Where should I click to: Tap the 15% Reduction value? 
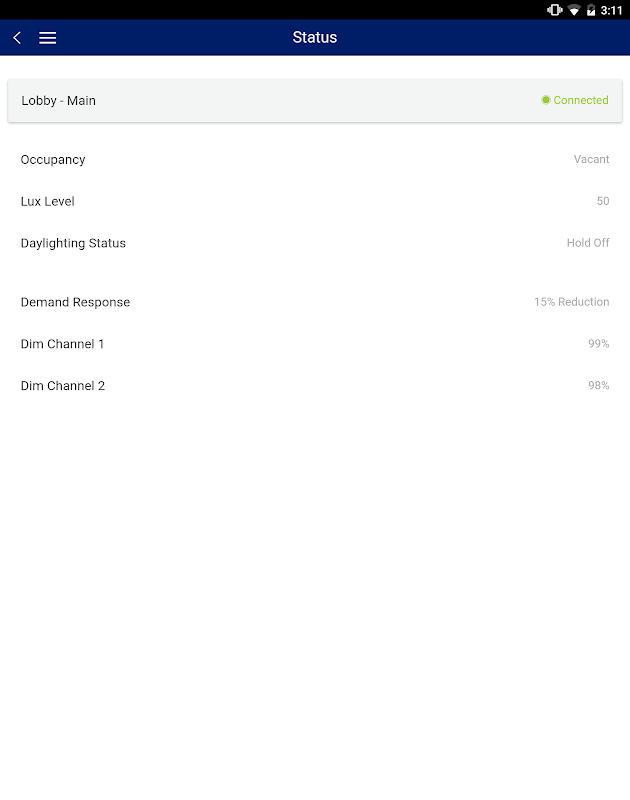[x=571, y=302]
